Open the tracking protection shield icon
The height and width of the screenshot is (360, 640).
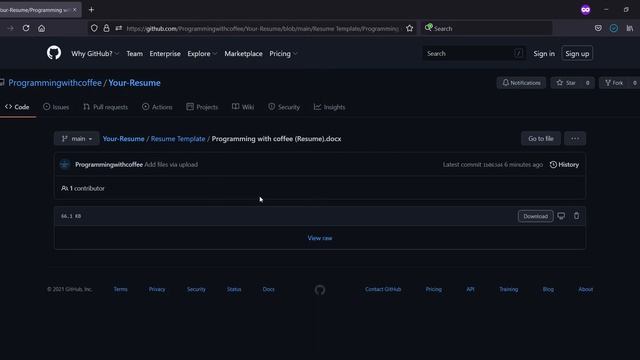tap(94, 28)
